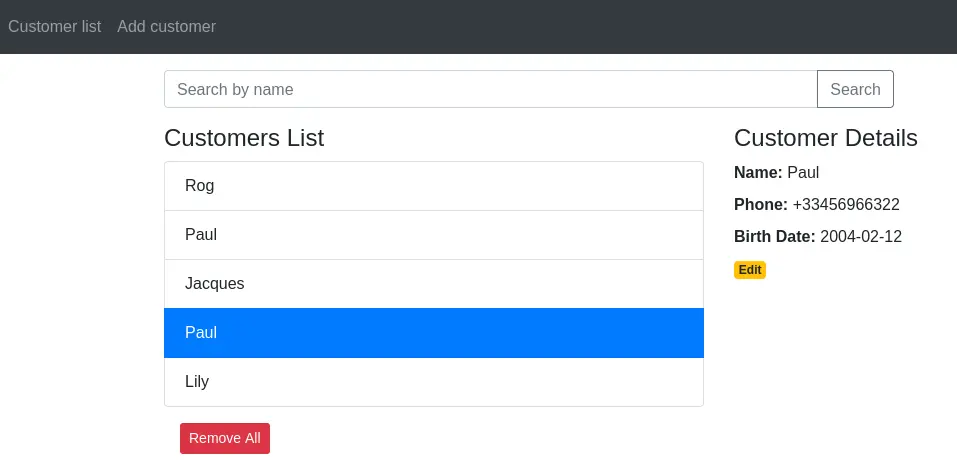Click the name value Paul in Customer Details
Screen dimensions: 957x471
[803, 173]
